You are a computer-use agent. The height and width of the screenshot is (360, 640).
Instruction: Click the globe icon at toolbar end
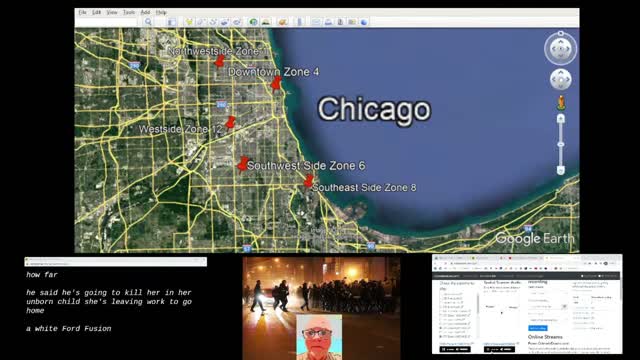click(364, 22)
